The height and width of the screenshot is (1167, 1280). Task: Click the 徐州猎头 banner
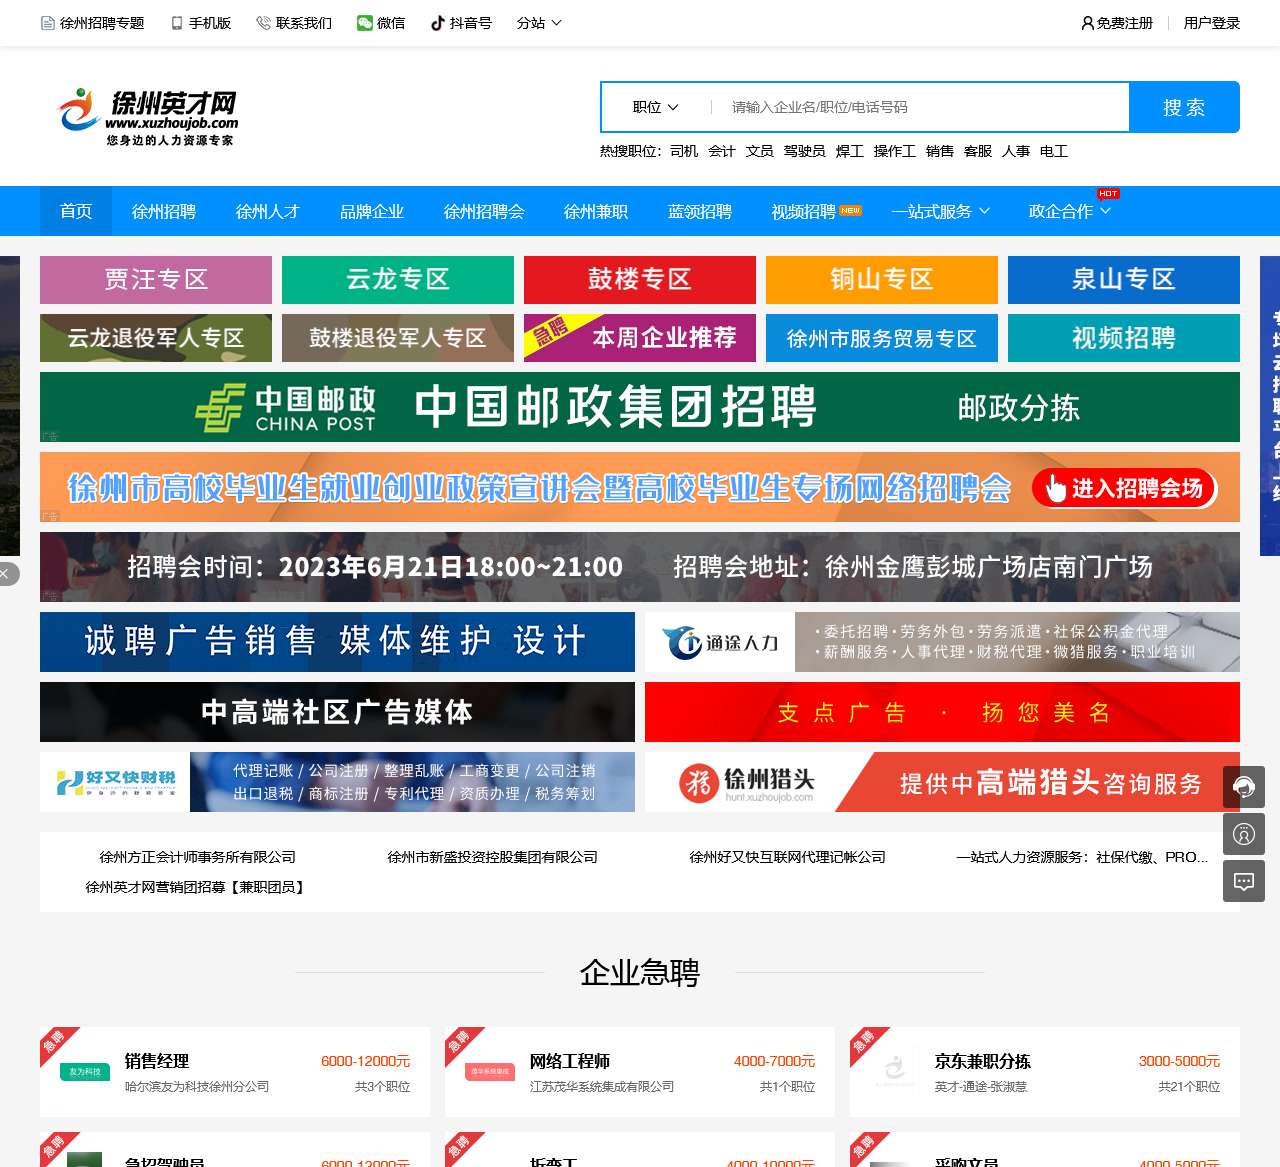pyautogui.click(x=942, y=782)
